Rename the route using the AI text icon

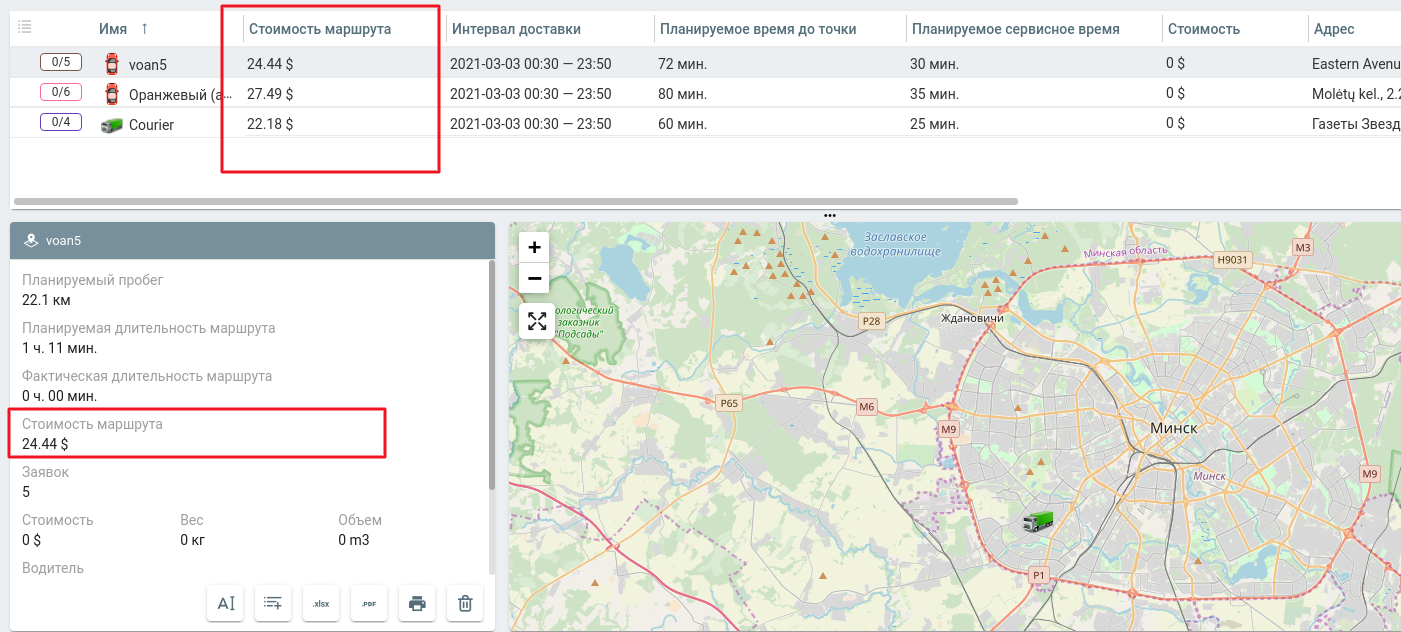point(224,602)
